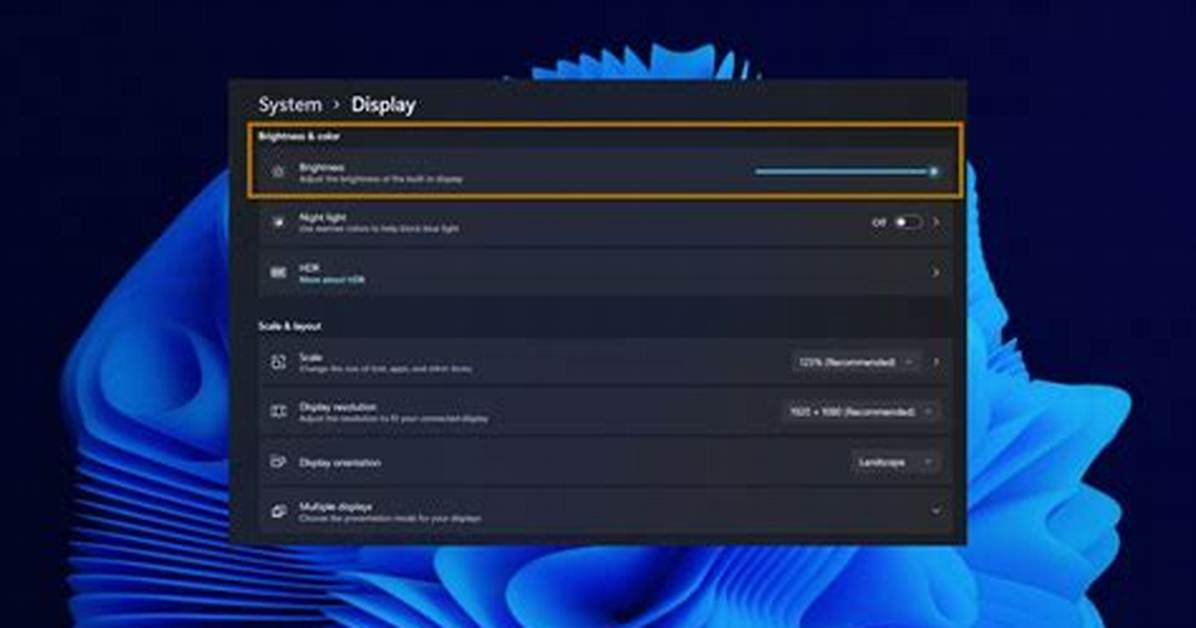Image resolution: width=1196 pixels, height=628 pixels.
Task: Click the Night light row label
Action: pyautogui.click(x=322, y=217)
